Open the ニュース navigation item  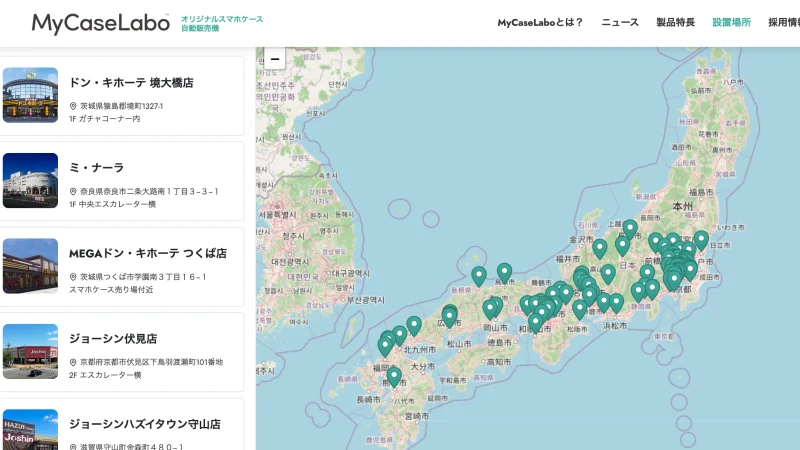point(620,22)
